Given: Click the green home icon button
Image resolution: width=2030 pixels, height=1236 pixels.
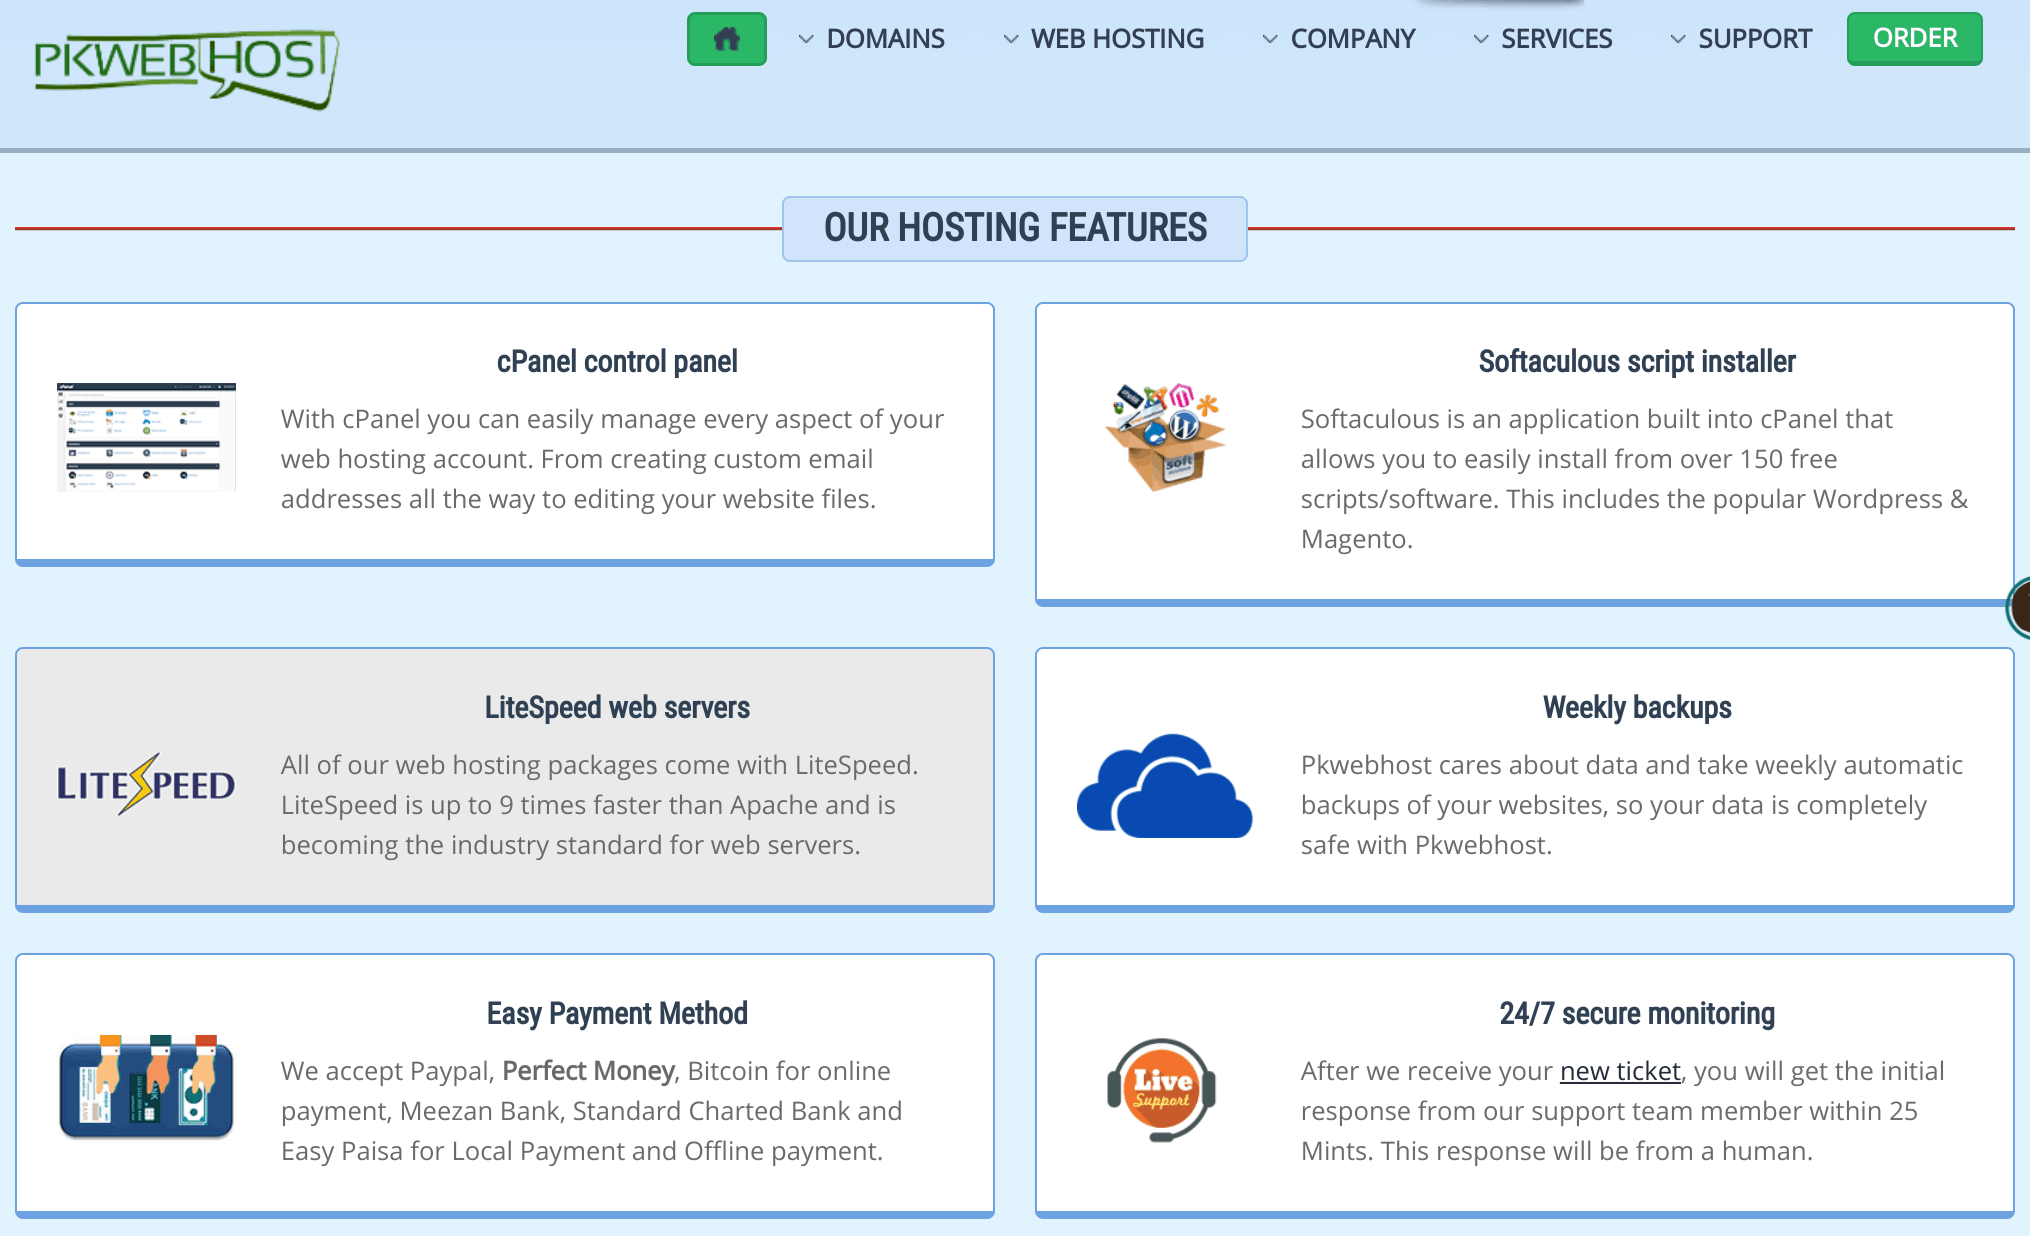Looking at the screenshot, I should point(726,39).
